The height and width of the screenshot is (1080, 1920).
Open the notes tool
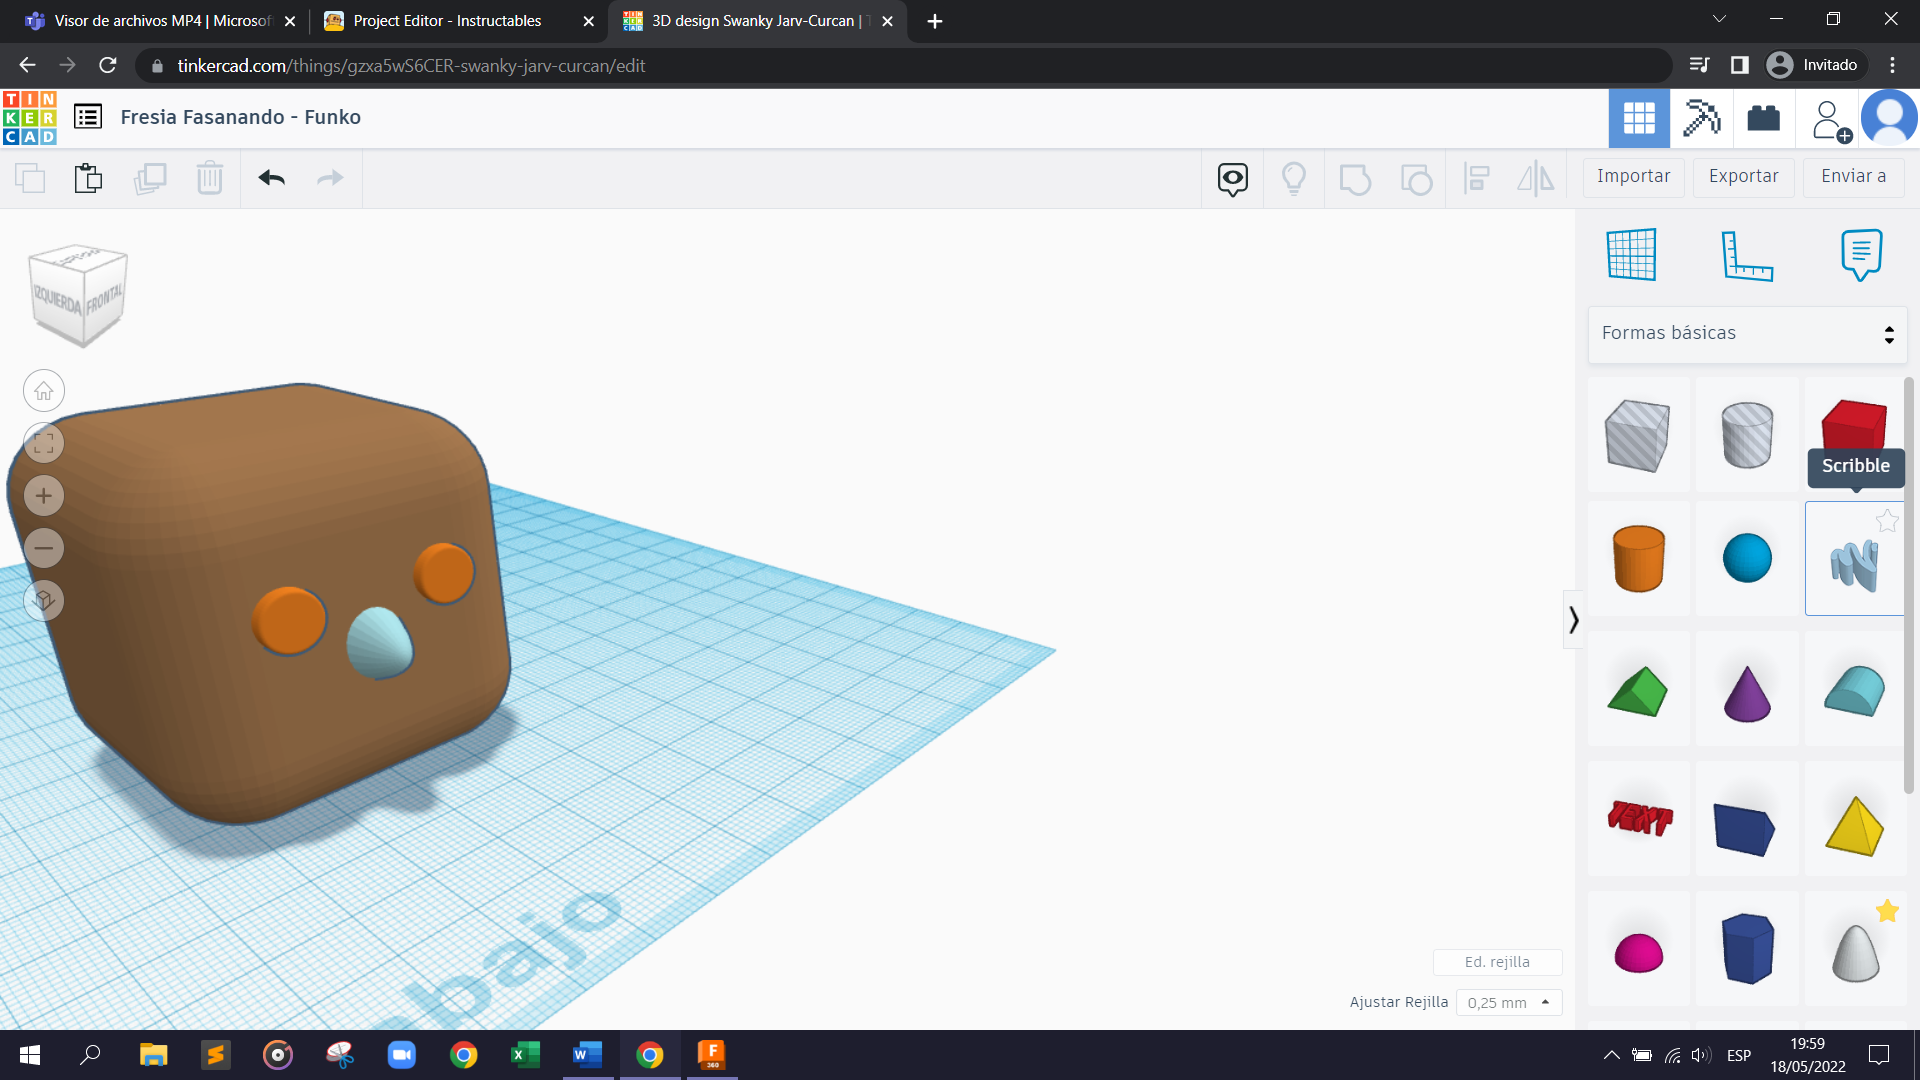pyautogui.click(x=1860, y=254)
